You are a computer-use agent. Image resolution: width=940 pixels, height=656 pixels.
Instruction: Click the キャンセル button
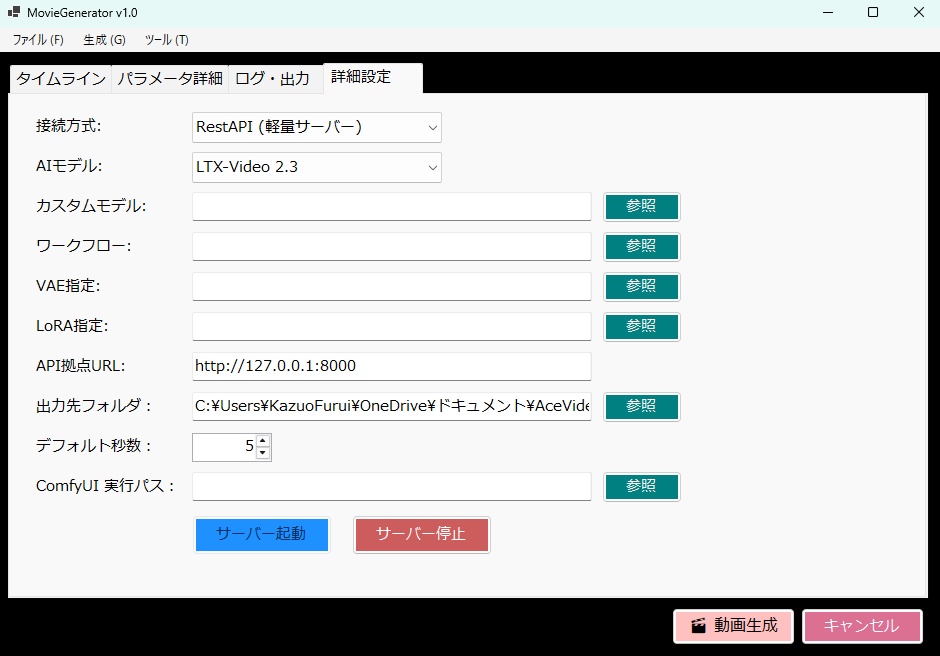(x=862, y=626)
